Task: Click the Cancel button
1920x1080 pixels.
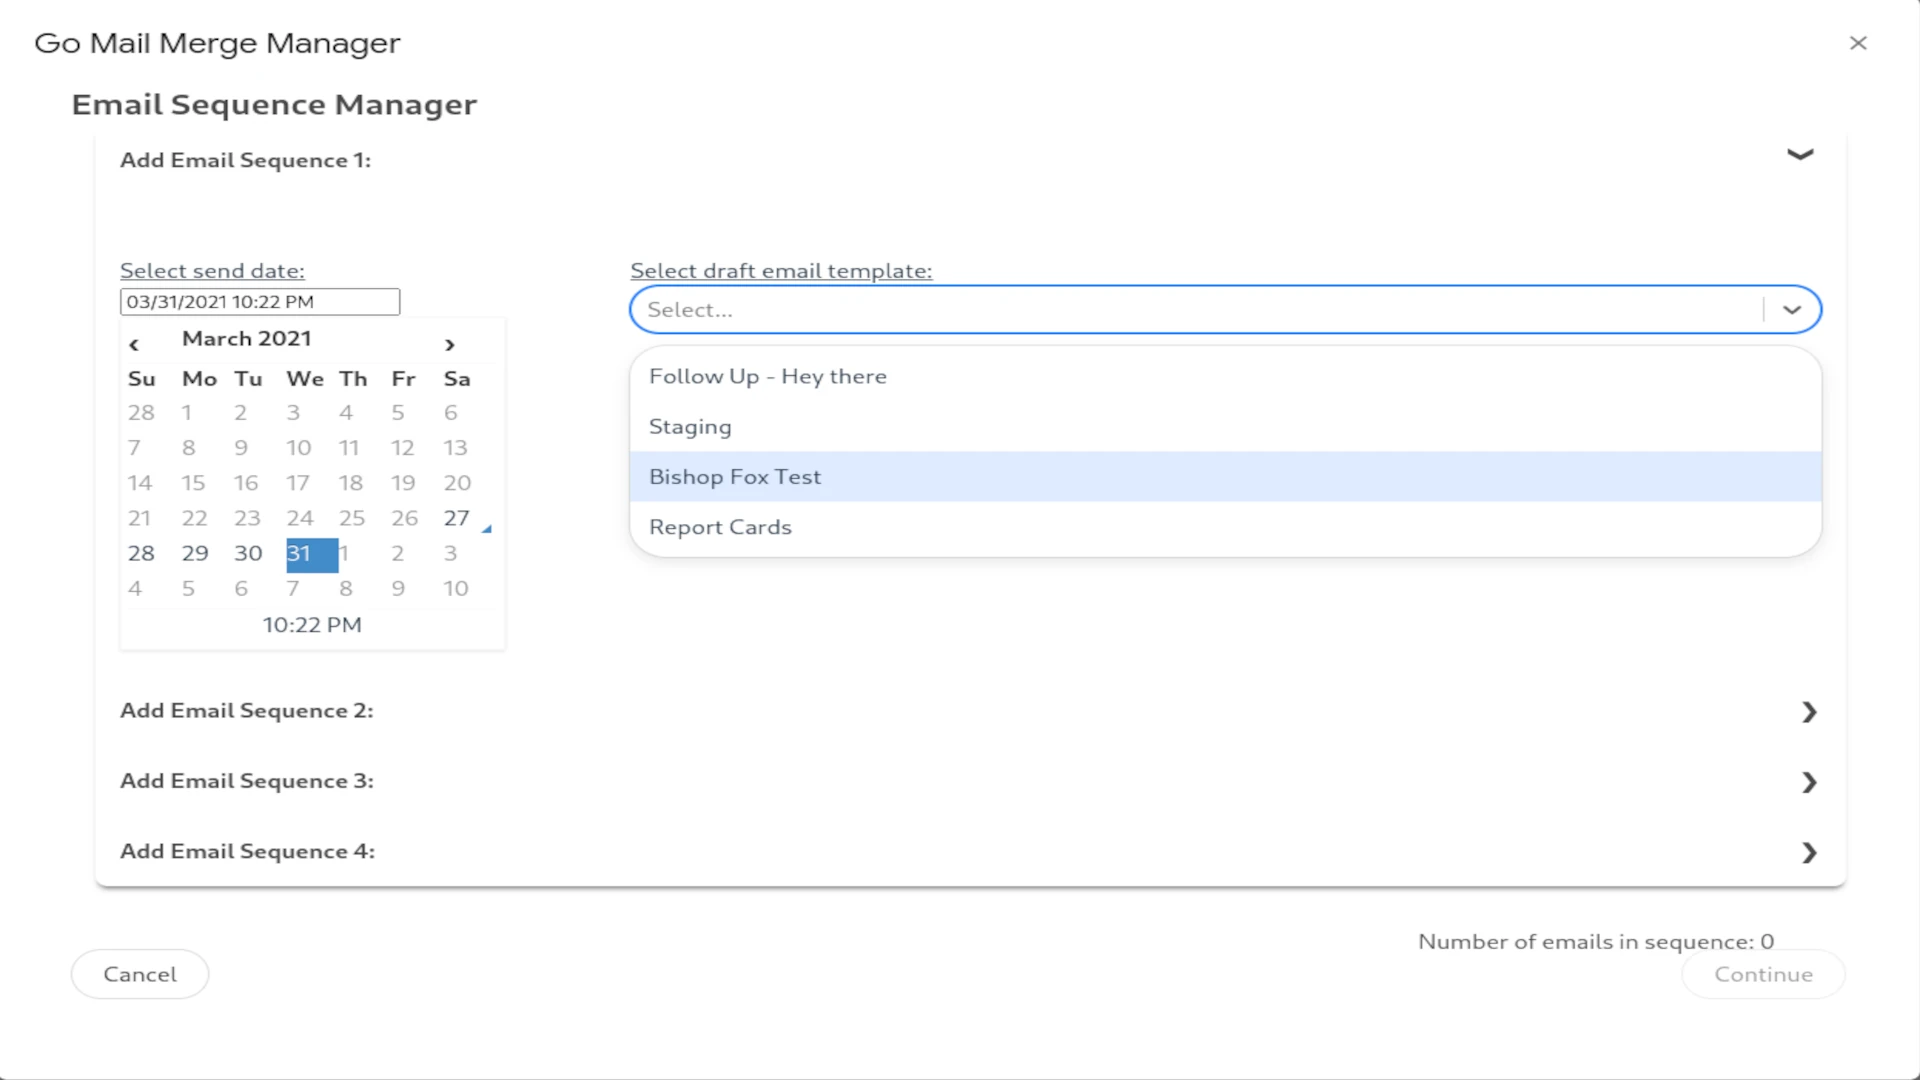Action: click(x=140, y=974)
